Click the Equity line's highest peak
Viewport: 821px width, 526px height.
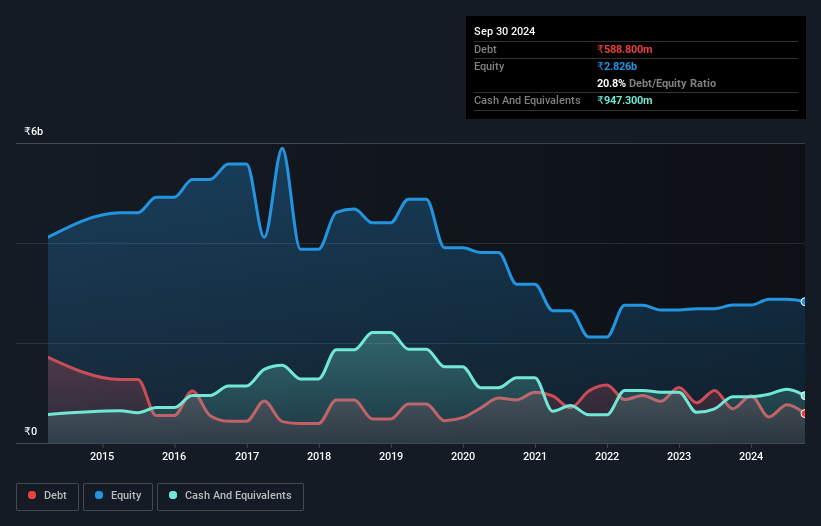[283, 148]
